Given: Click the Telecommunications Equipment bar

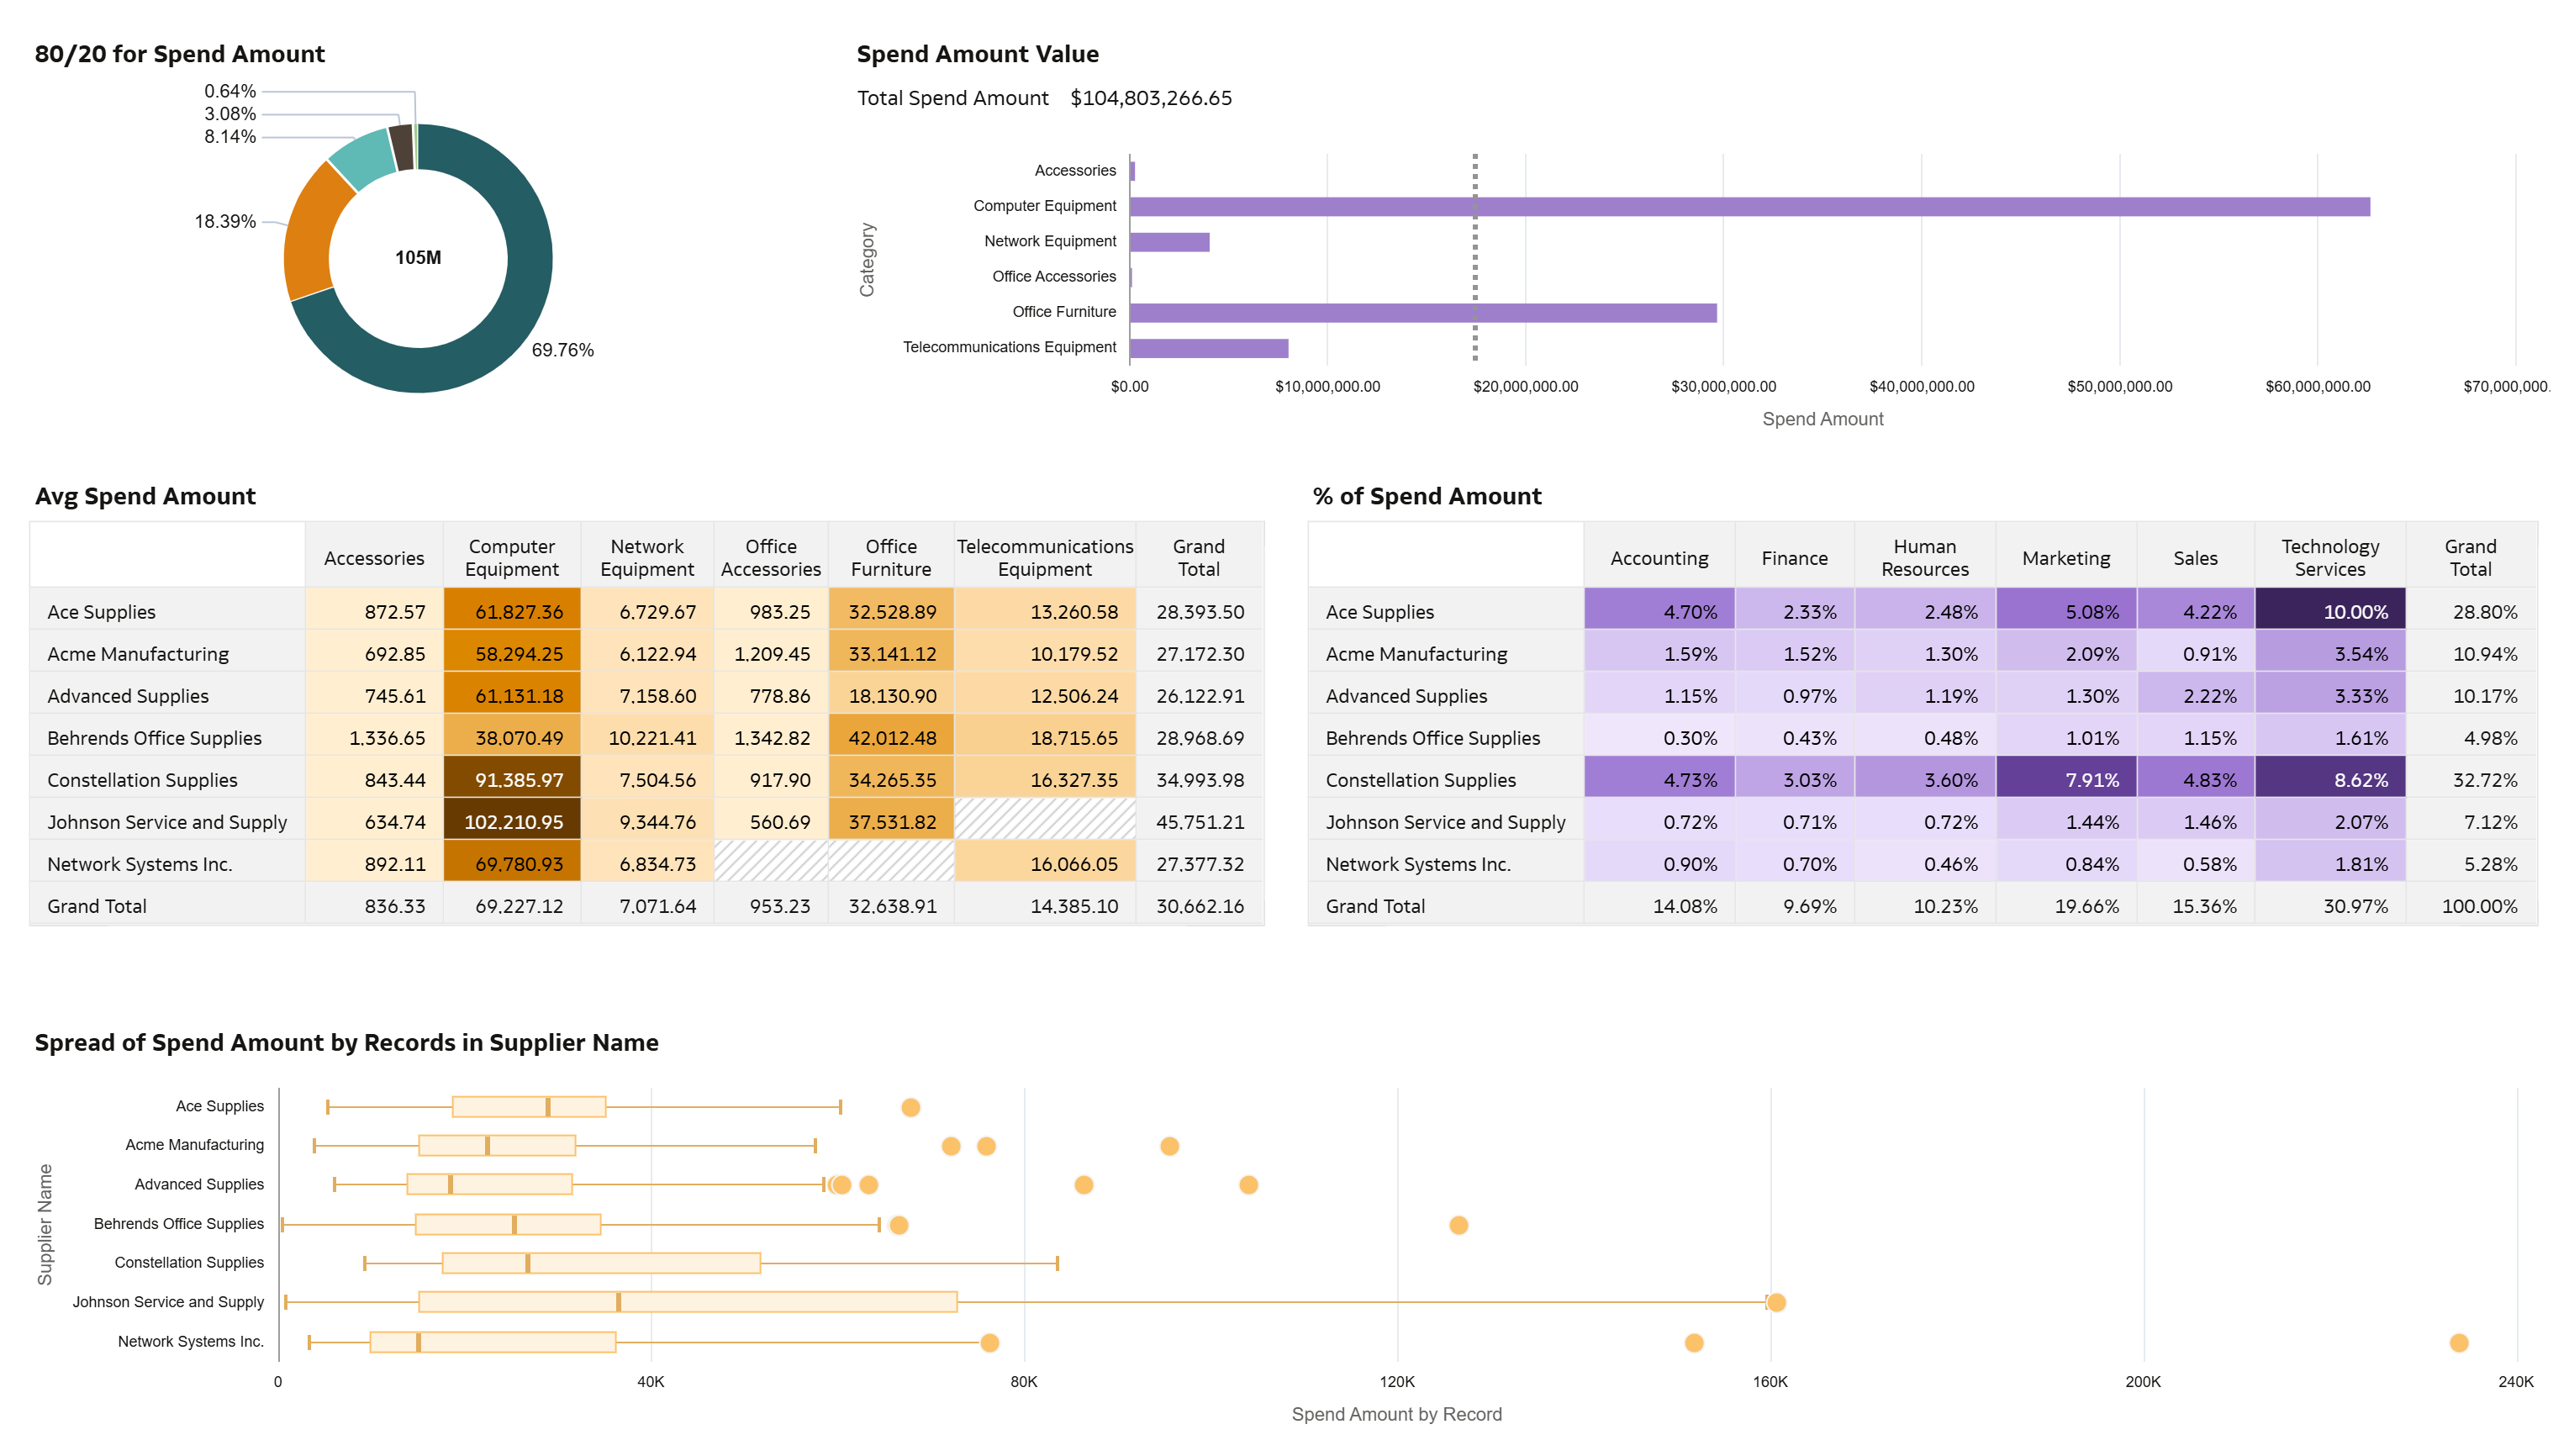Looking at the screenshot, I should click(1208, 348).
